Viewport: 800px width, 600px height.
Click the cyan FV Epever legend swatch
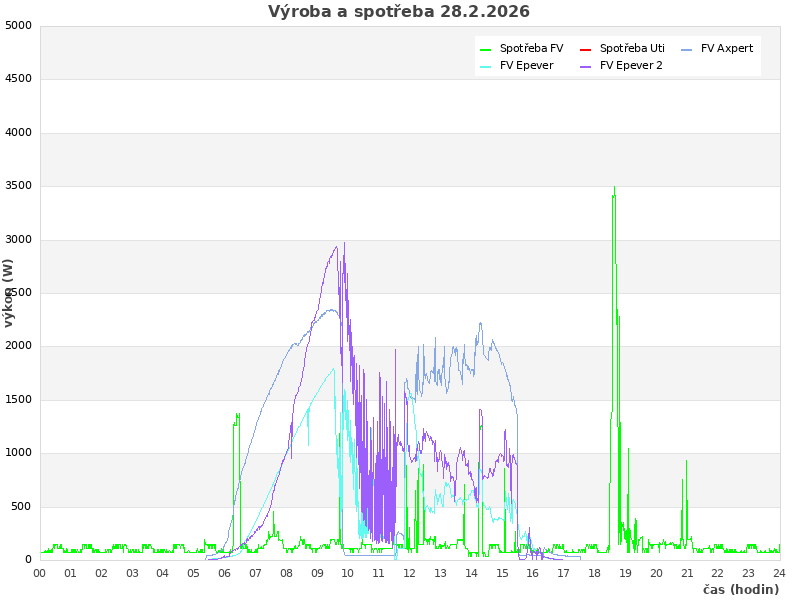[x=486, y=66]
